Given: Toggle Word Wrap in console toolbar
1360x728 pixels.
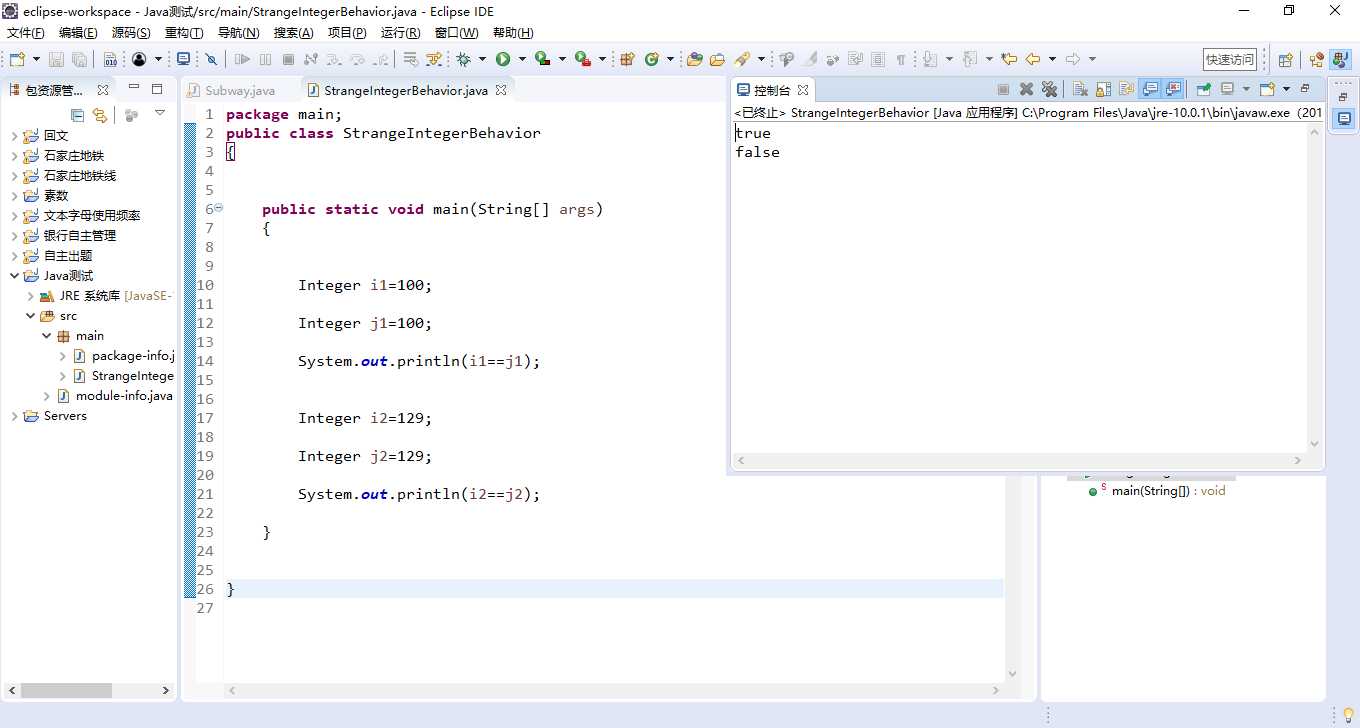Looking at the screenshot, I should (x=1126, y=89).
